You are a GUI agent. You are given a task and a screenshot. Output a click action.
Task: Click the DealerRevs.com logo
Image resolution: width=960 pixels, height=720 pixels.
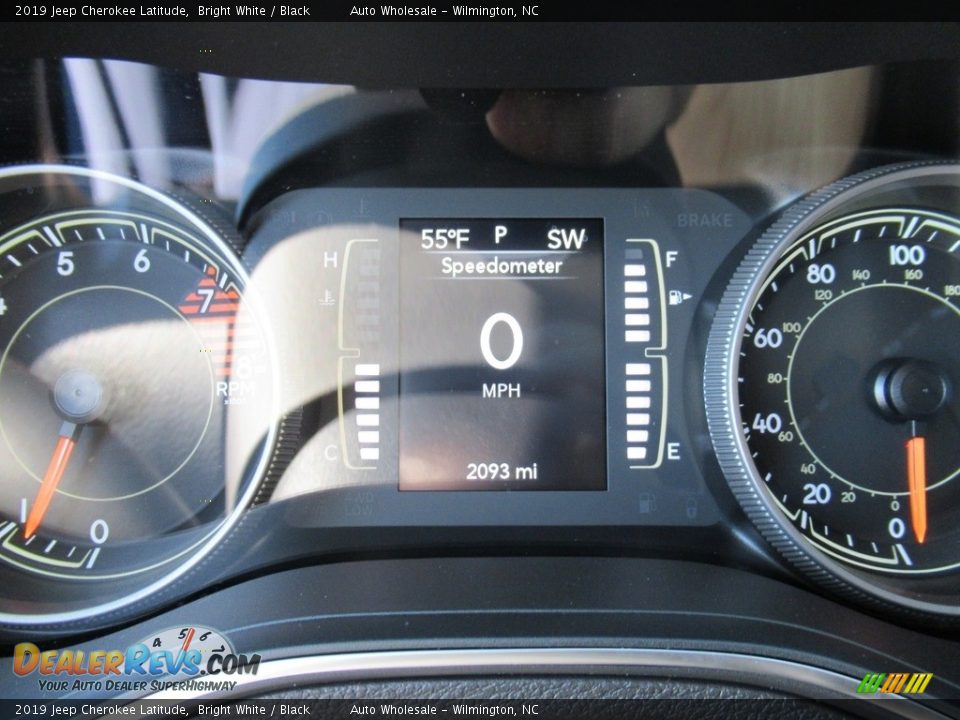pos(136,660)
